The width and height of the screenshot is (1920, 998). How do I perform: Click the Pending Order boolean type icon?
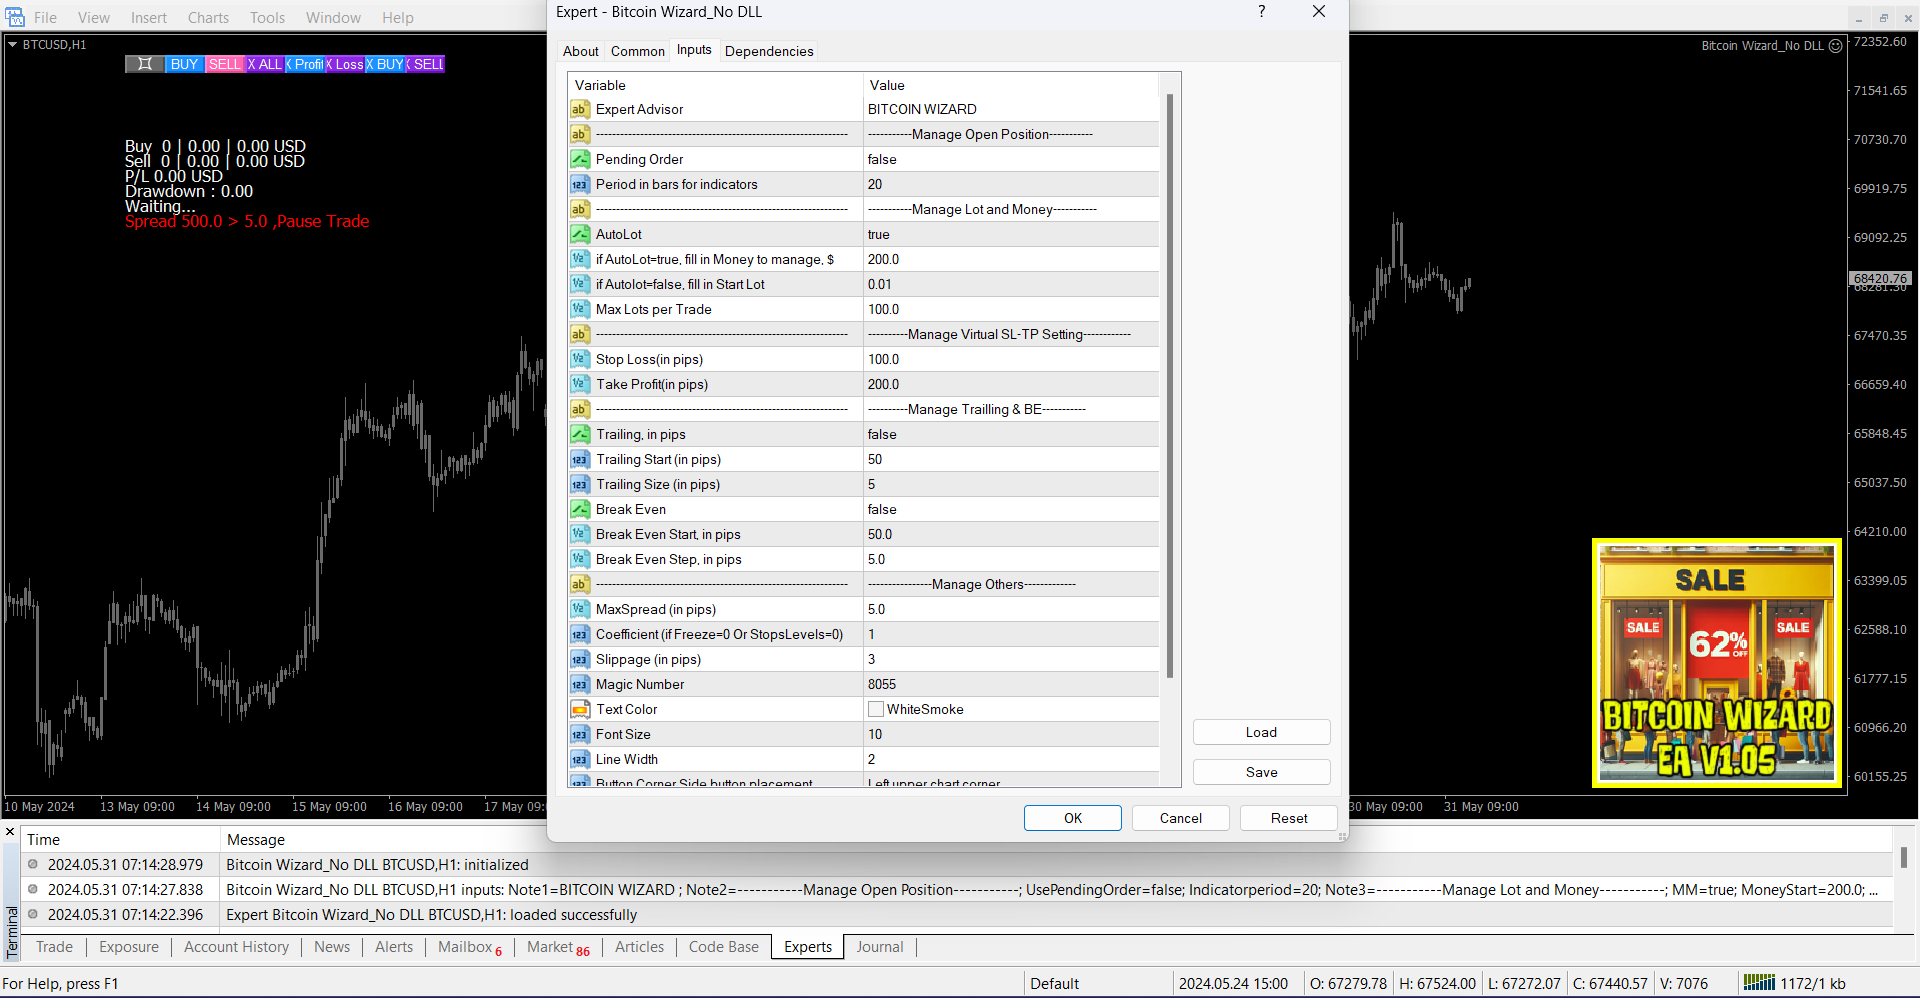click(x=580, y=159)
